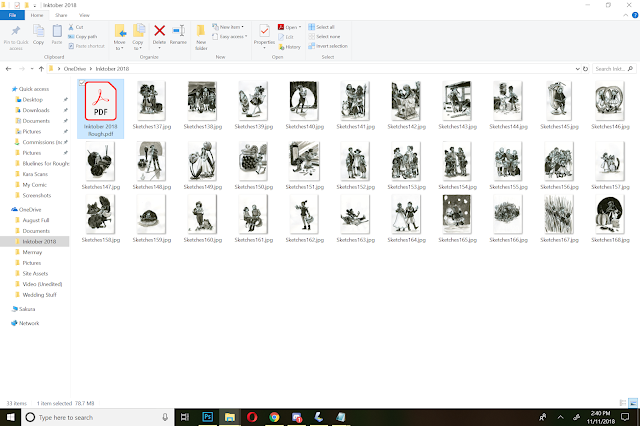Switch to details view layout icon
The image size is (640, 426).
click(623, 403)
